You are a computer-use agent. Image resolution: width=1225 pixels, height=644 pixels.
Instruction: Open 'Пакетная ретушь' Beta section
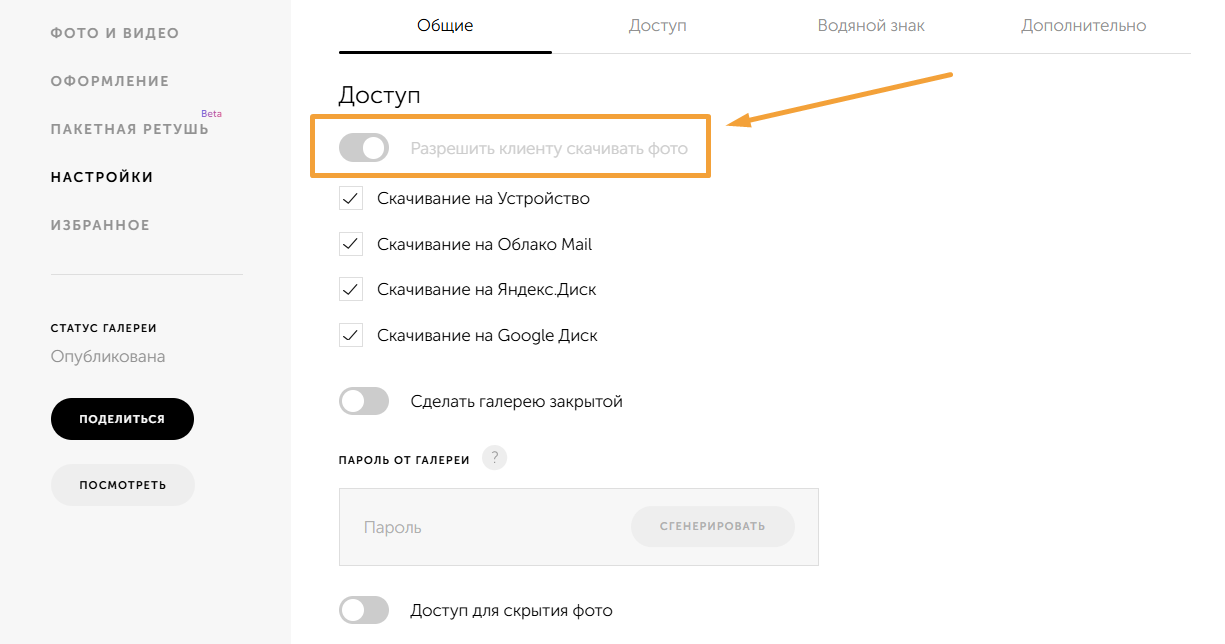pos(130,129)
